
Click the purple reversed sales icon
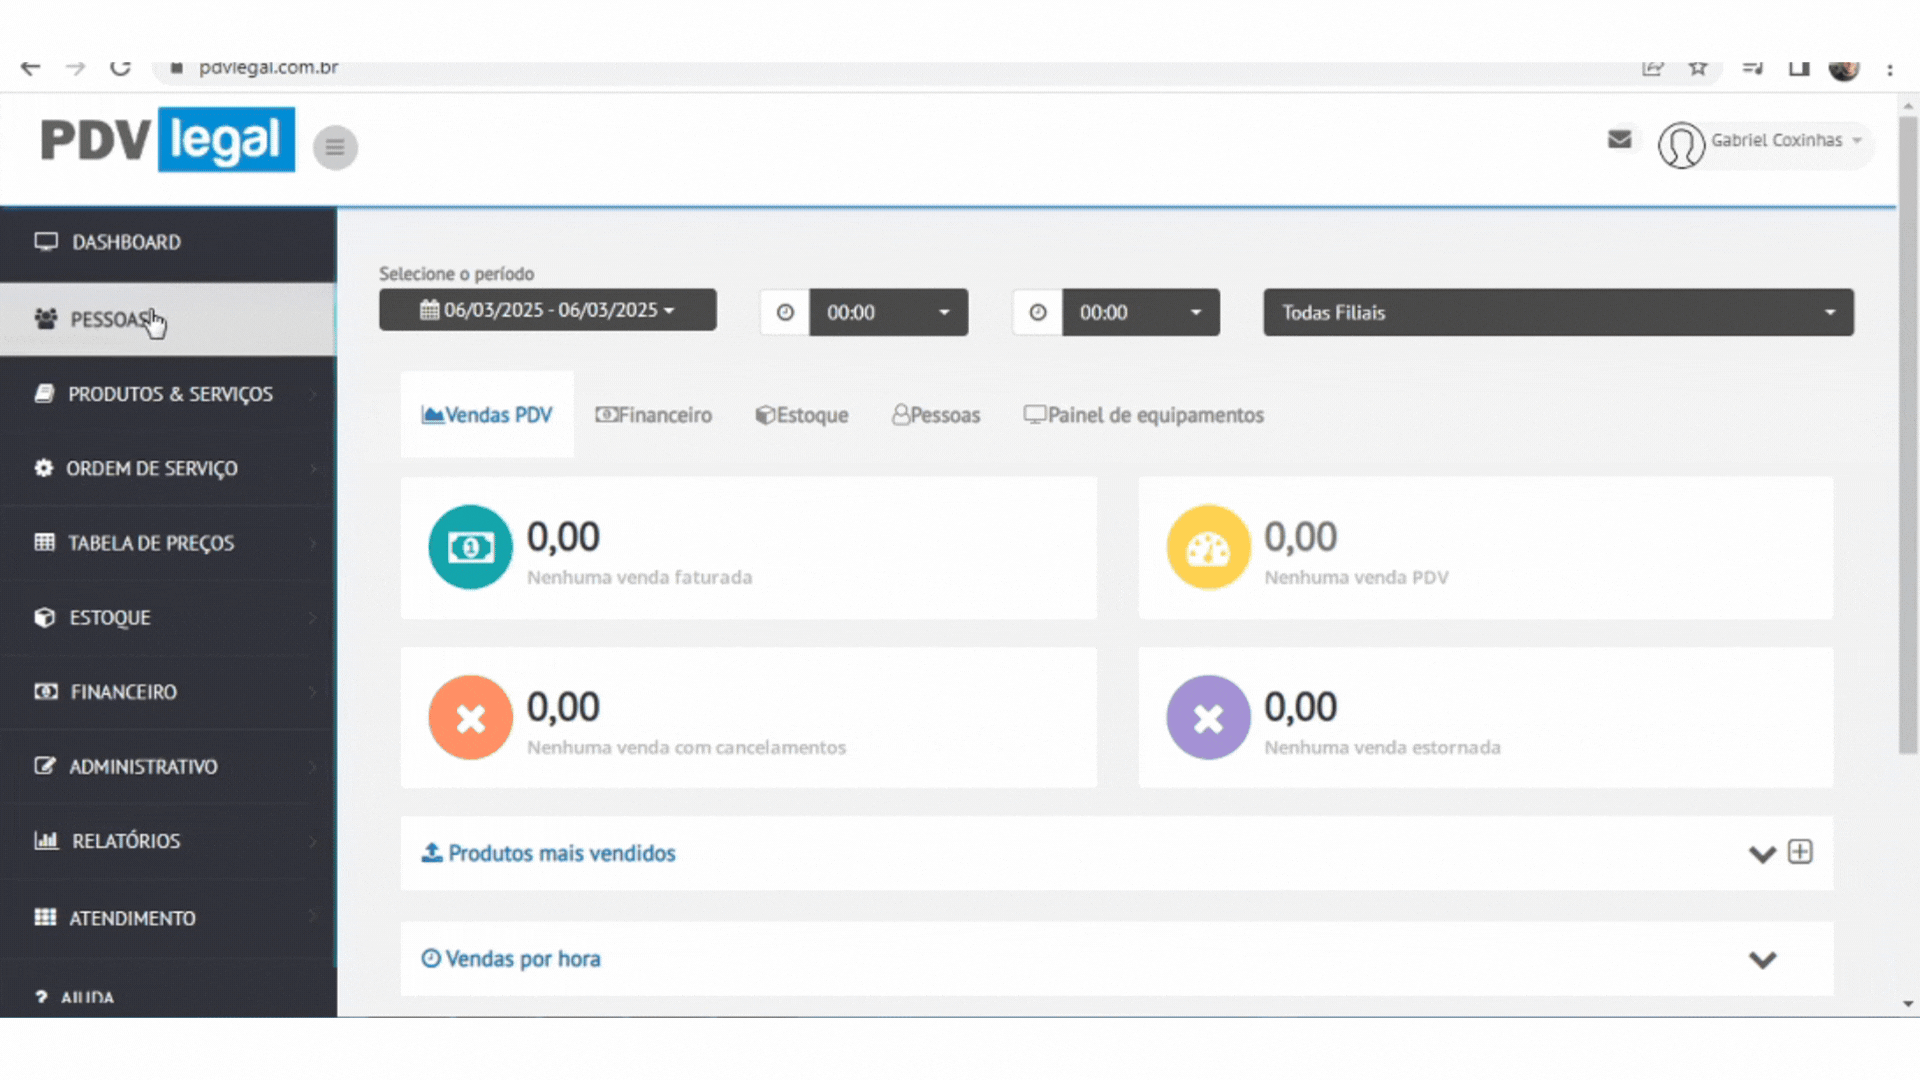coord(1208,718)
